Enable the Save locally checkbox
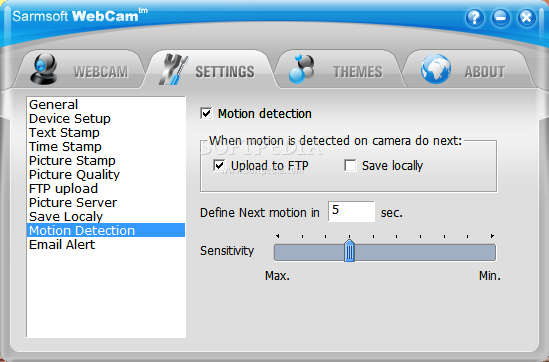This screenshot has height=362, width=549. click(350, 165)
